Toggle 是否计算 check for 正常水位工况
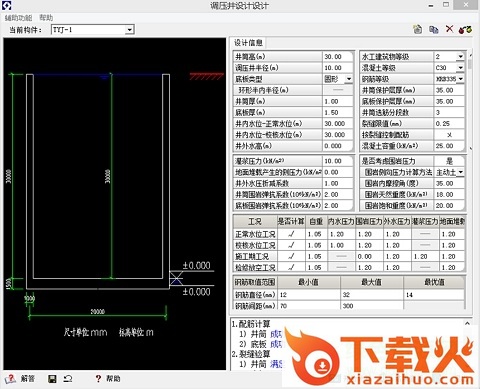 coord(291,234)
